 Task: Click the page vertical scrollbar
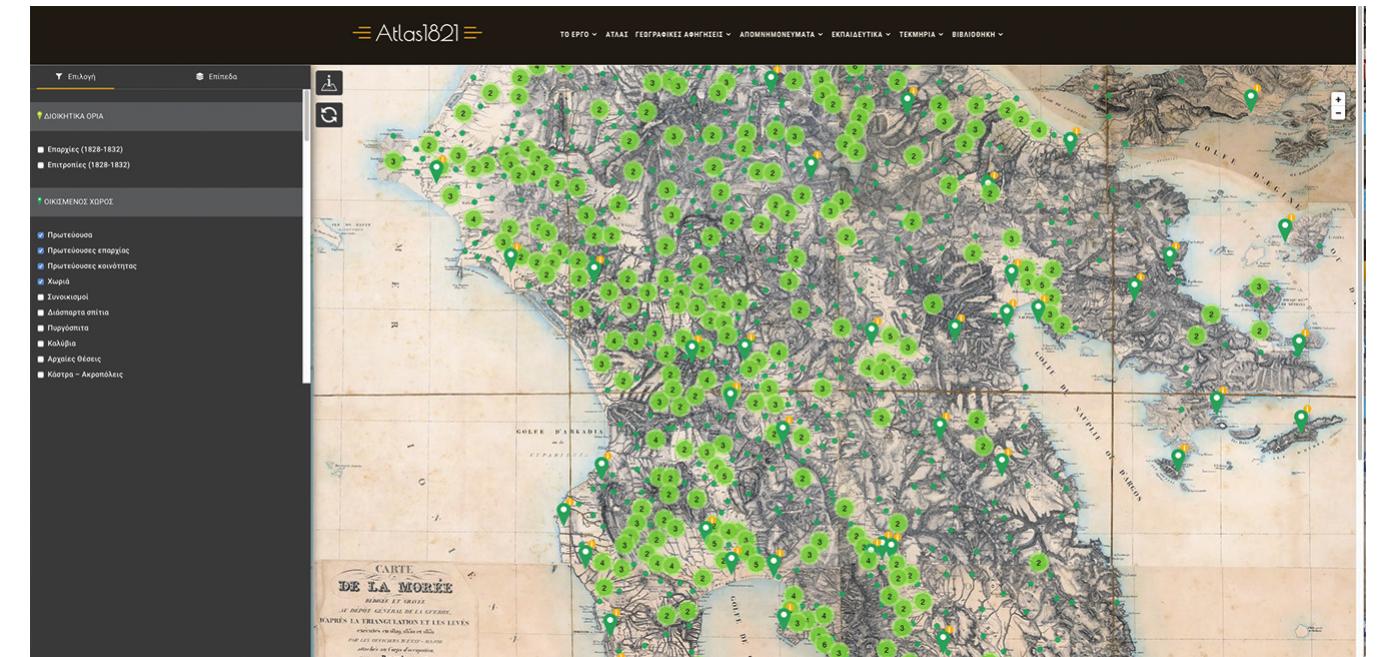[1360, 235]
